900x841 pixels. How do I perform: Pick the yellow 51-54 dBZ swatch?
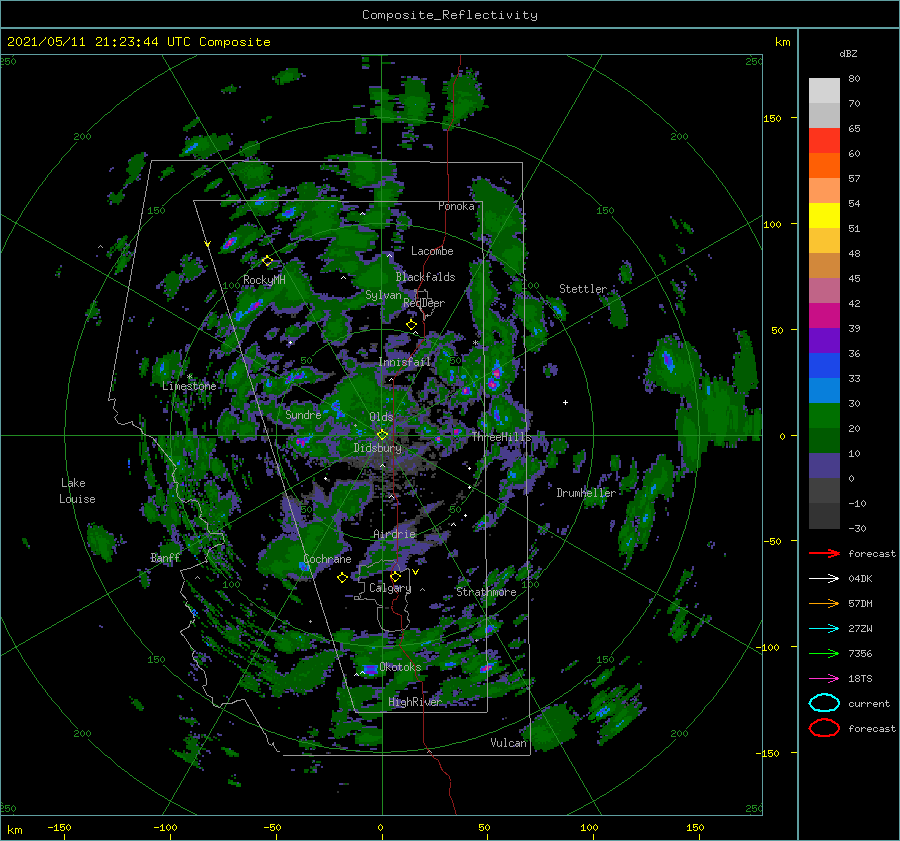824,216
